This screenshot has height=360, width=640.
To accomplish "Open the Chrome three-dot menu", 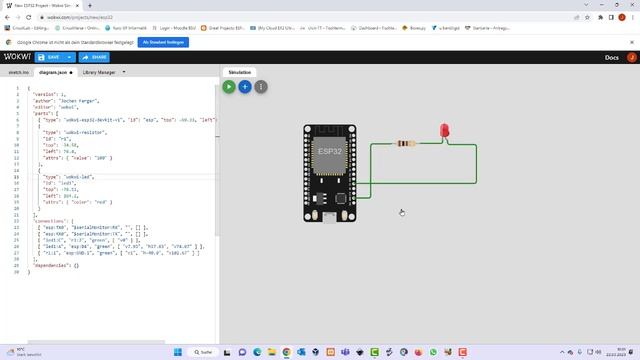I will pyautogui.click(x=633, y=18).
